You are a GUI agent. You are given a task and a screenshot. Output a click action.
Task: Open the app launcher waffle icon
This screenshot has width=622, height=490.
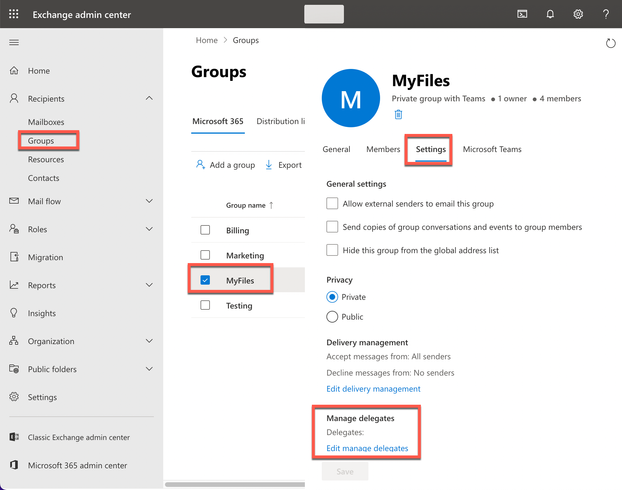[x=13, y=14]
